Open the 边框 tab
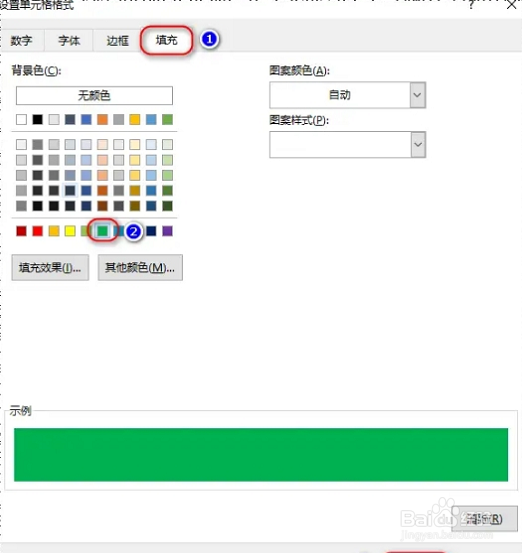This screenshot has height=553, width=522. (117, 41)
